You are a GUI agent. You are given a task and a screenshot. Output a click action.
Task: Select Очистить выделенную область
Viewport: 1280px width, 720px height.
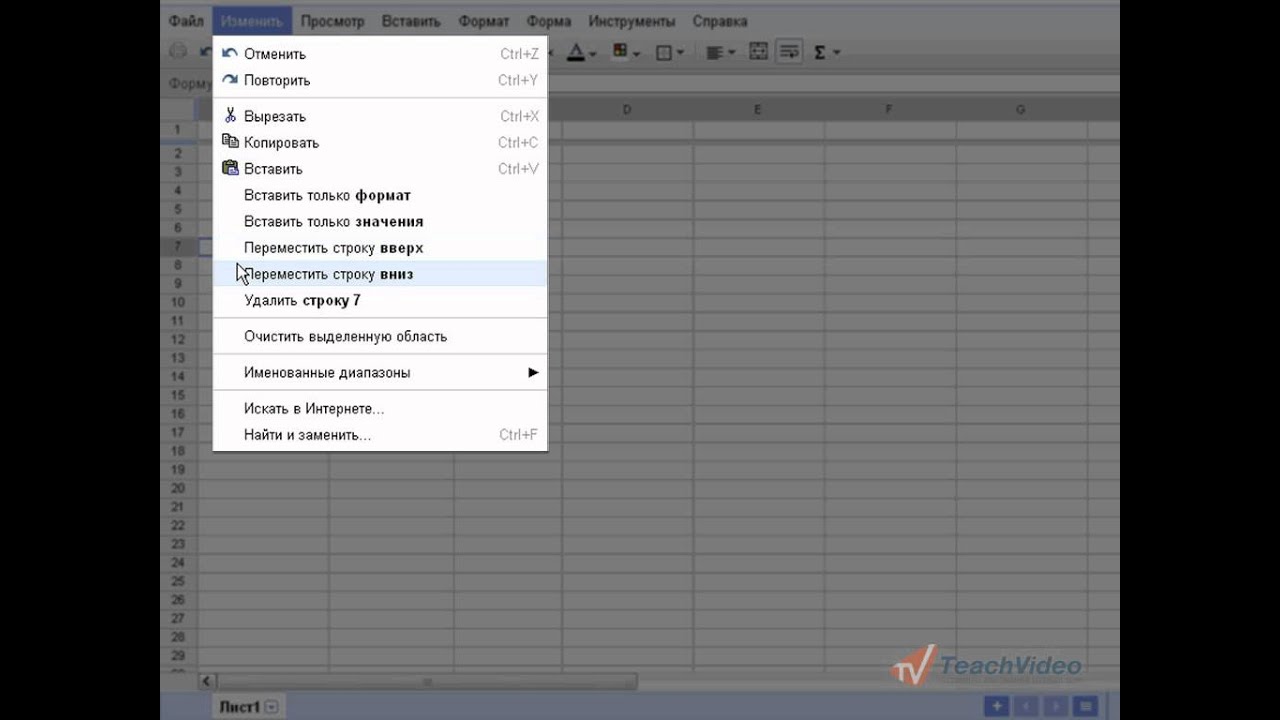tap(380, 336)
